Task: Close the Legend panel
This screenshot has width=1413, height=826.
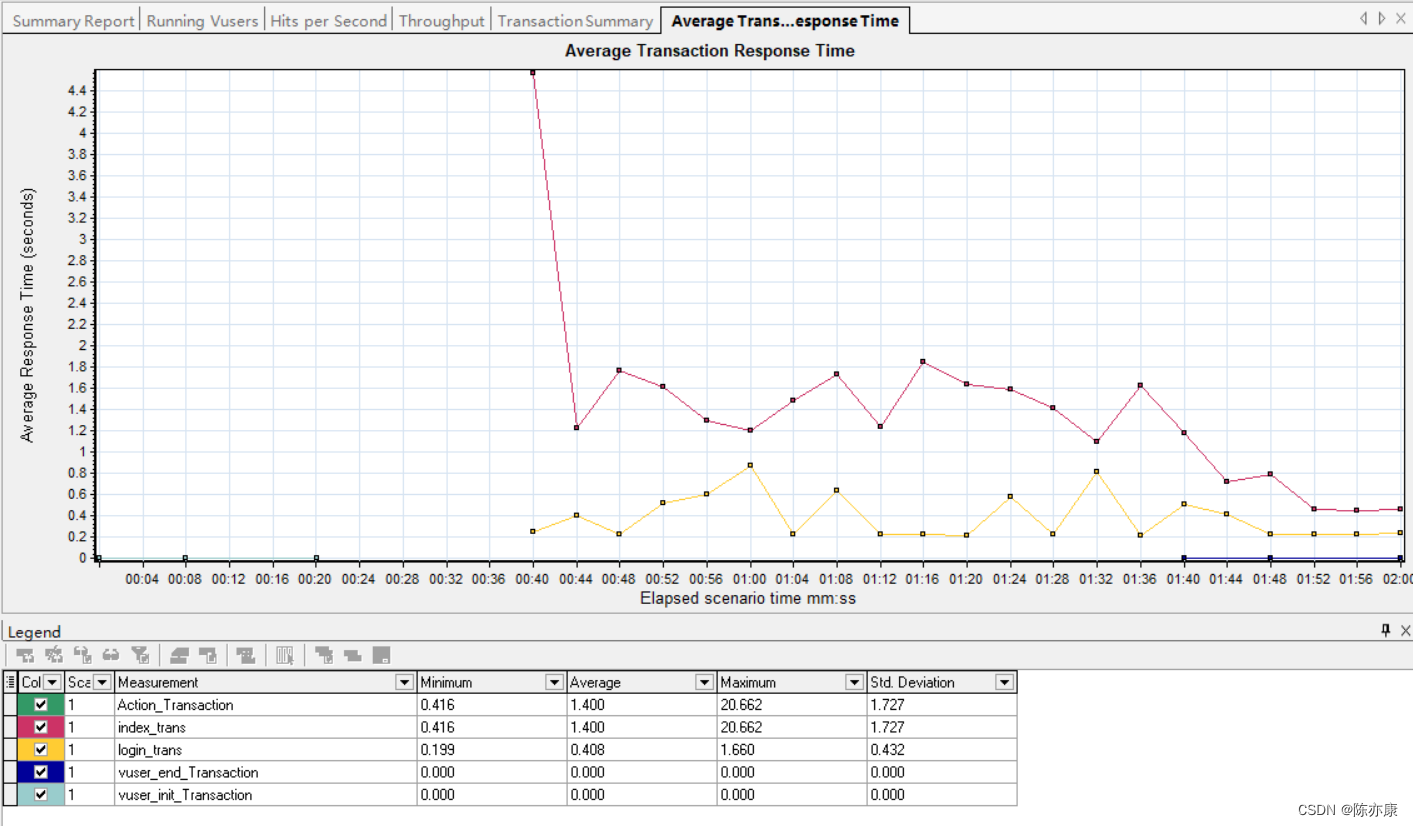Action: point(1405,630)
